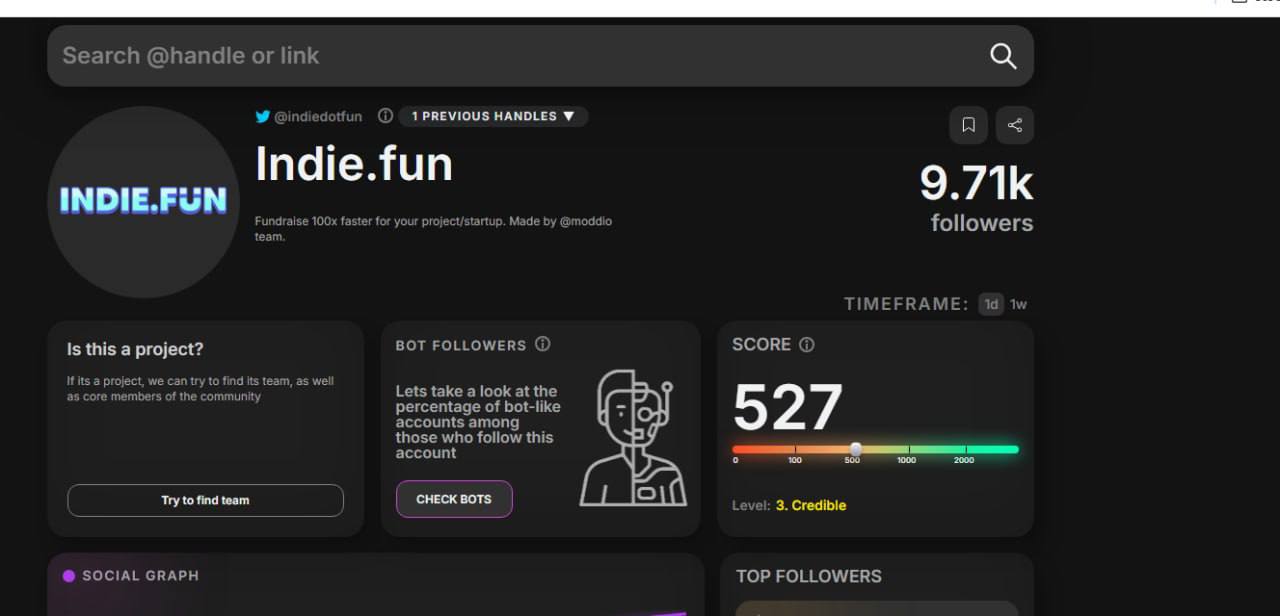Click the Level 3. Credible label
This screenshot has width=1280, height=616.
(789, 505)
